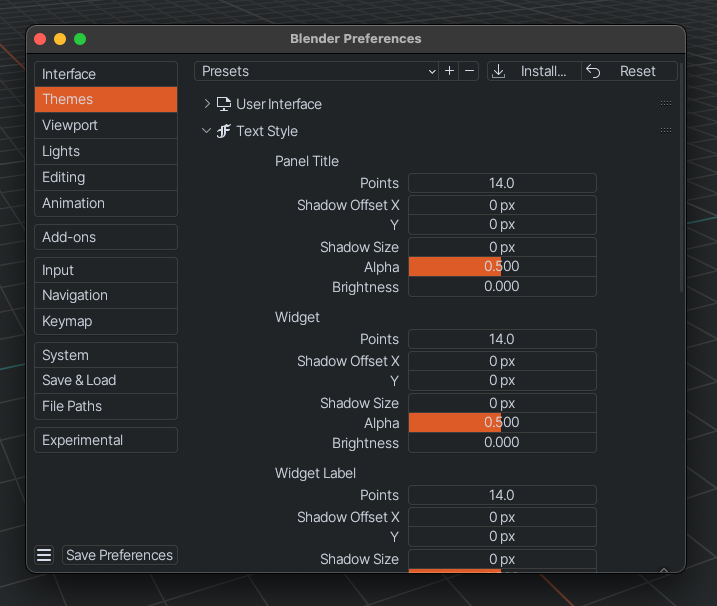This screenshot has width=717, height=606.
Task: Expand the User Interface section
Action: point(207,104)
